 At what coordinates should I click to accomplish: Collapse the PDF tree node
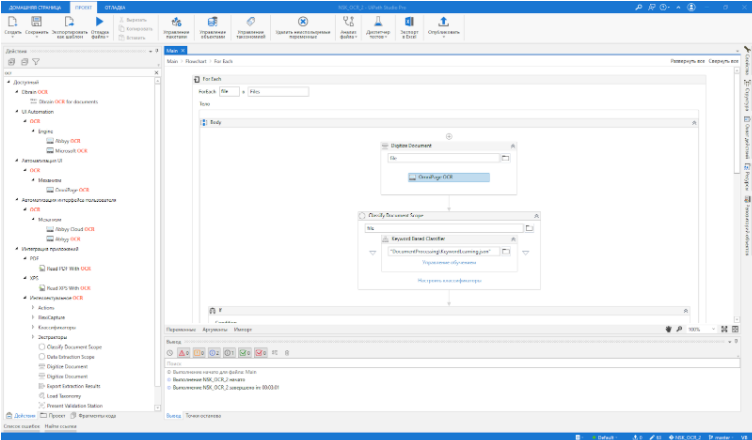tap(25, 258)
